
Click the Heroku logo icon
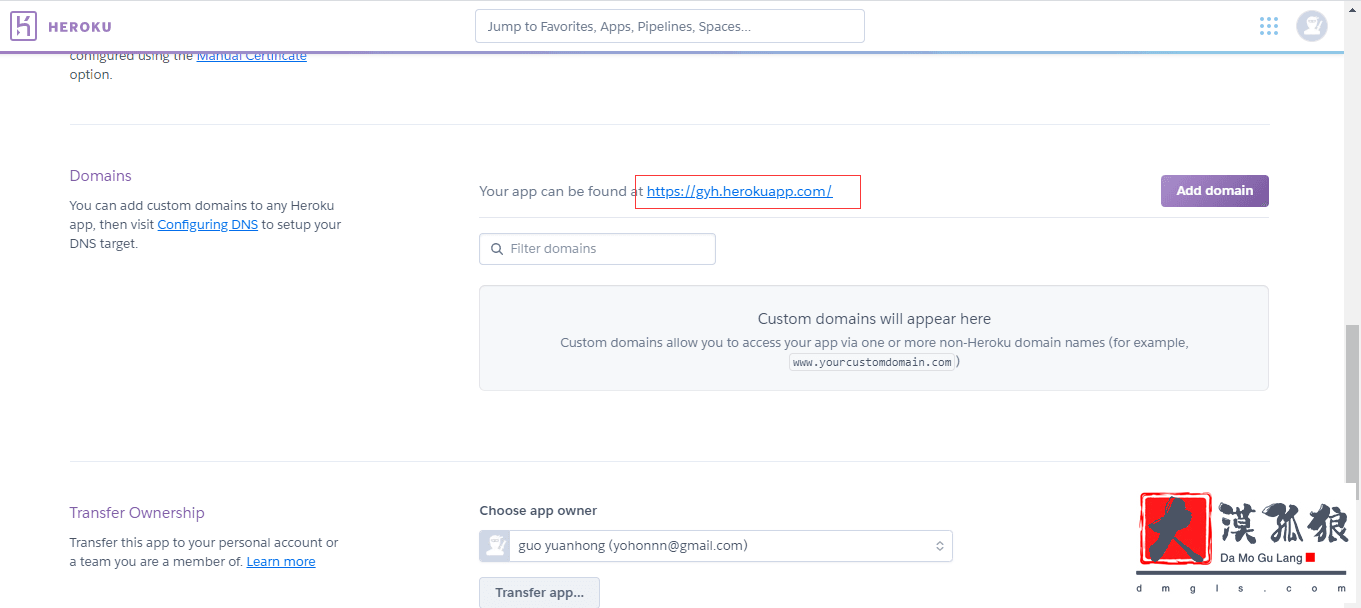(23, 27)
